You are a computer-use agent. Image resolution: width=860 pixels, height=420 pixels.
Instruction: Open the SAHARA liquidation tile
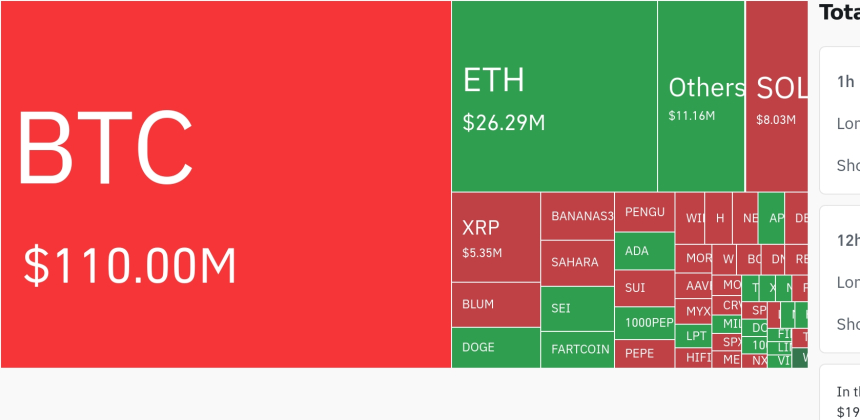point(577,263)
